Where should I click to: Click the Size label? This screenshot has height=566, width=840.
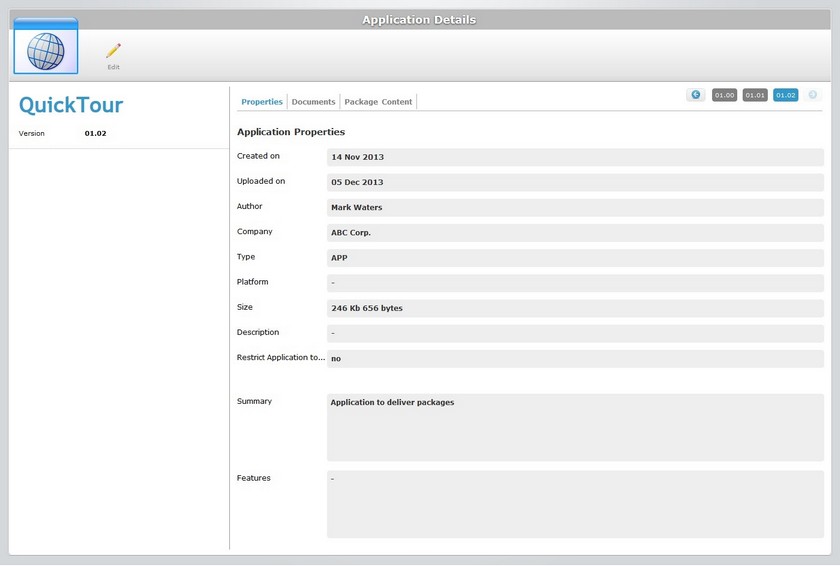(244, 307)
